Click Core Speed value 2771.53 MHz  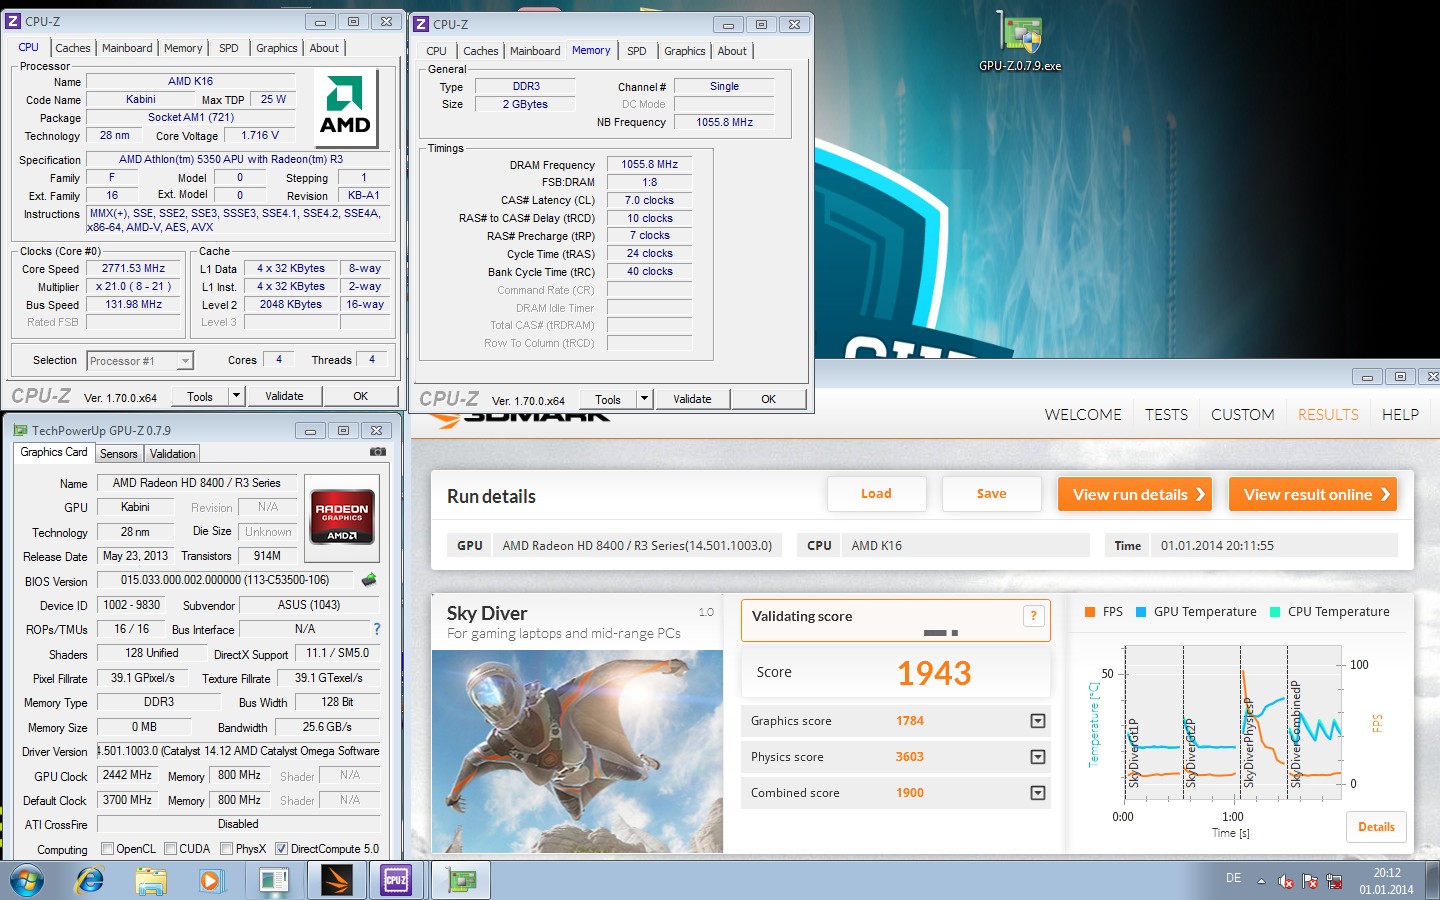pyautogui.click(x=133, y=268)
